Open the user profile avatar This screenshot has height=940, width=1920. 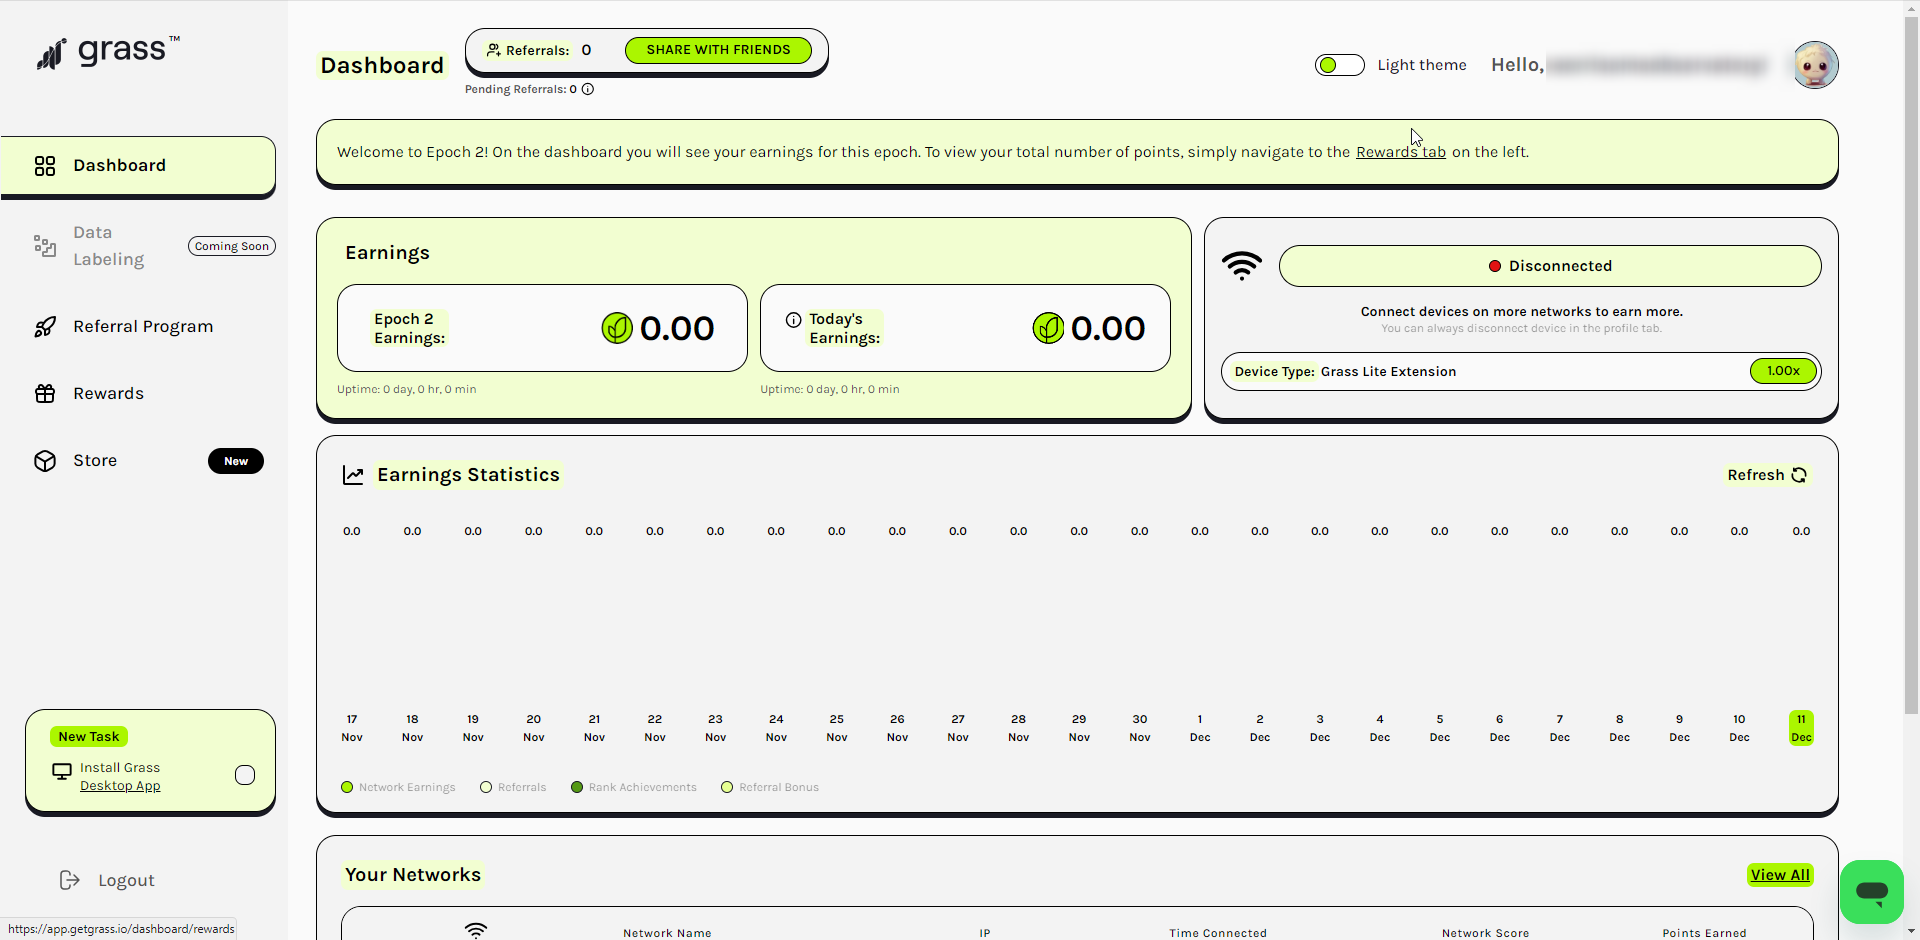[1815, 65]
